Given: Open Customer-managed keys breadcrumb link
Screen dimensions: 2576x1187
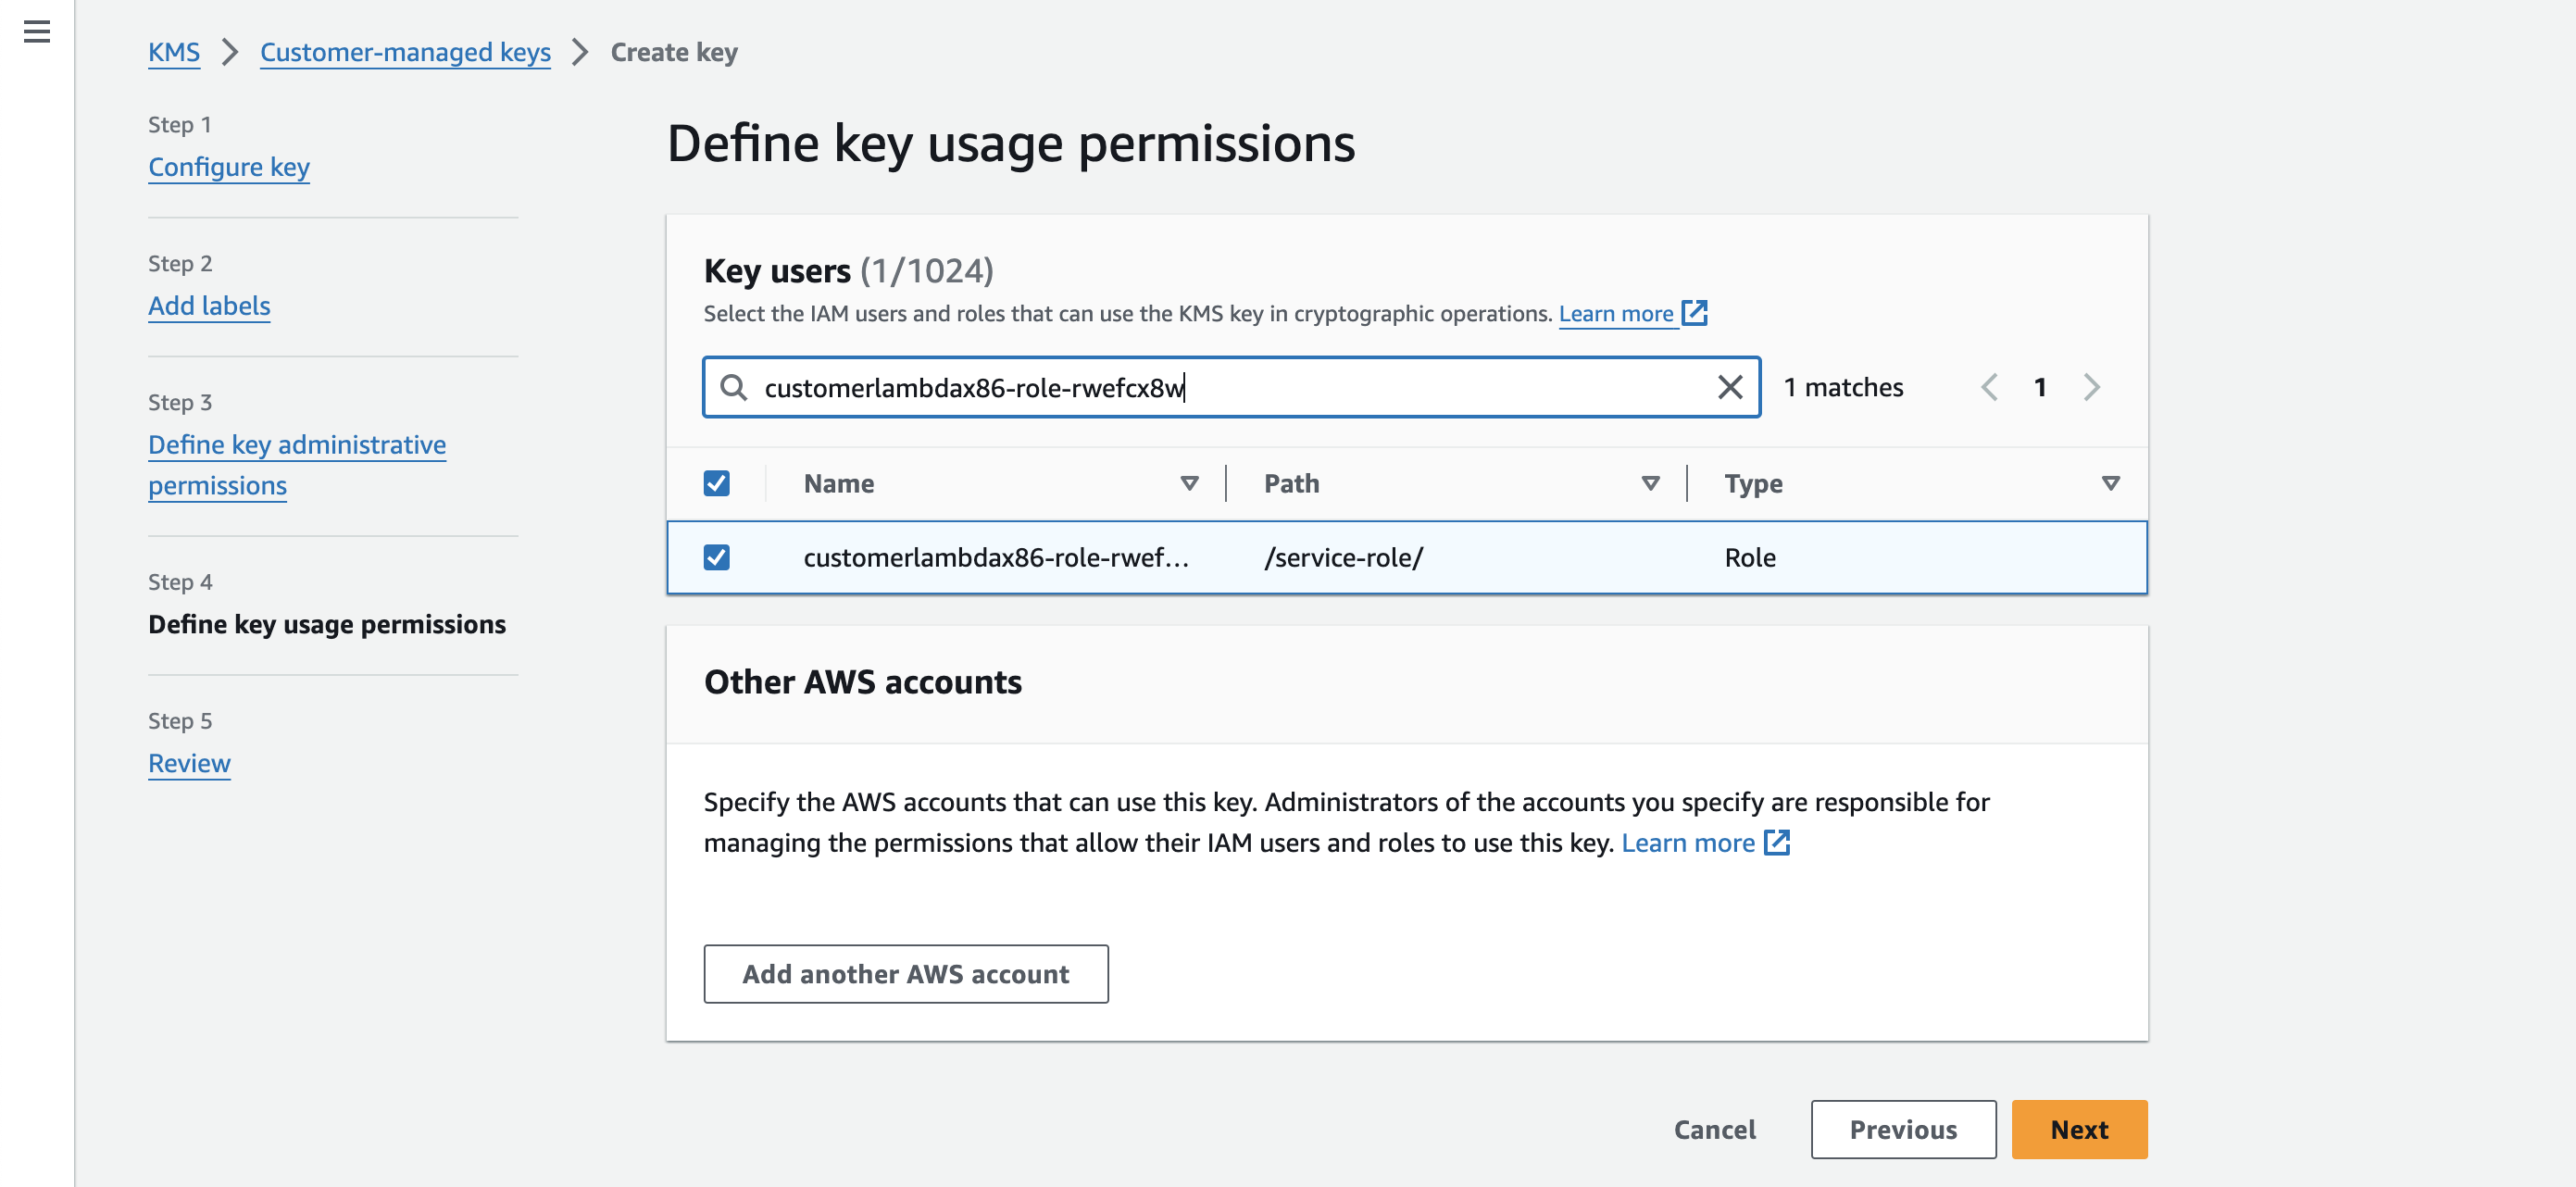Looking at the screenshot, I should (405, 52).
